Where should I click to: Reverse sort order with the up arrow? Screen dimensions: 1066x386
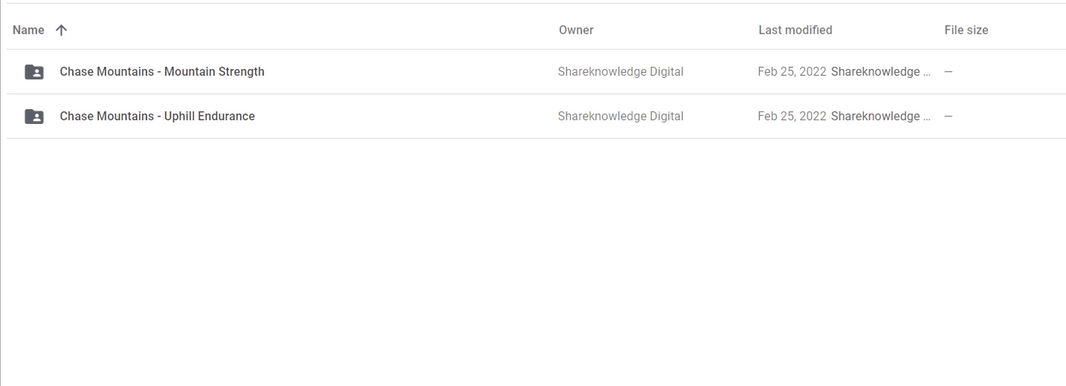coord(61,30)
